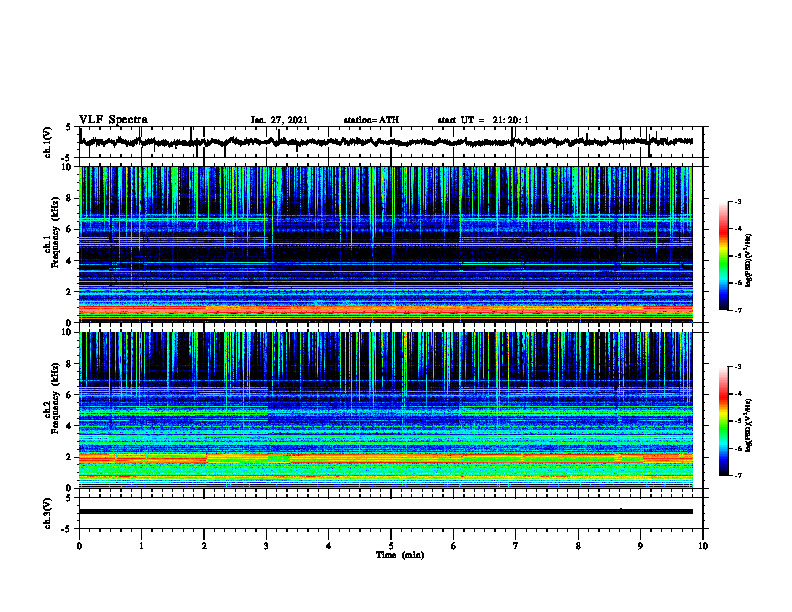Click the ch.2 spectrogram color scale bar
This screenshot has height=612, width=792.
coord(723,421)
